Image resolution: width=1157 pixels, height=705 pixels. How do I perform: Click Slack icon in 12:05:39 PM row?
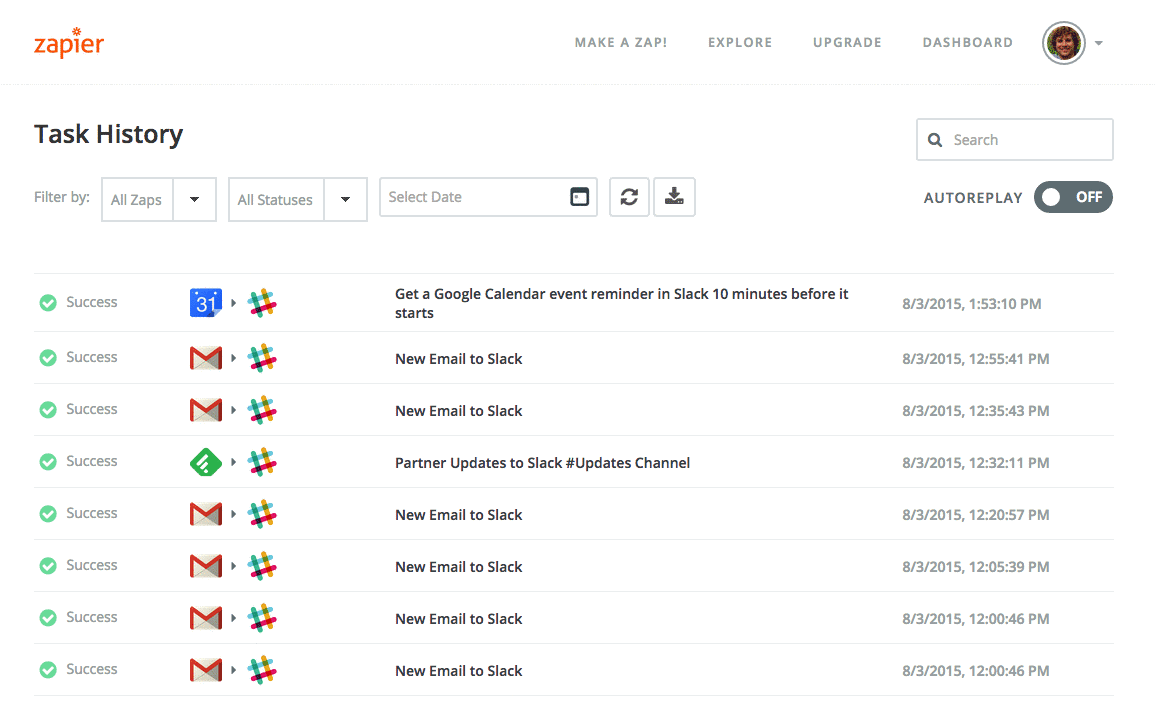262,566
